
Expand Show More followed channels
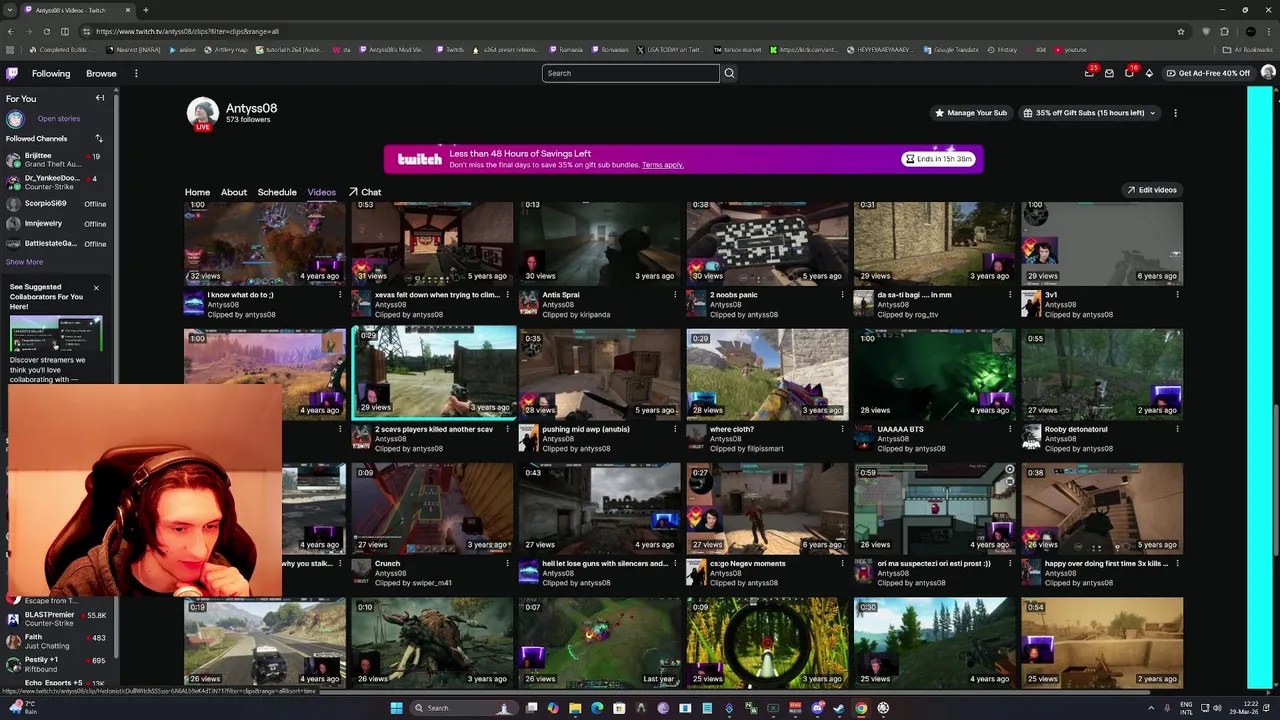tap(24, 262)
